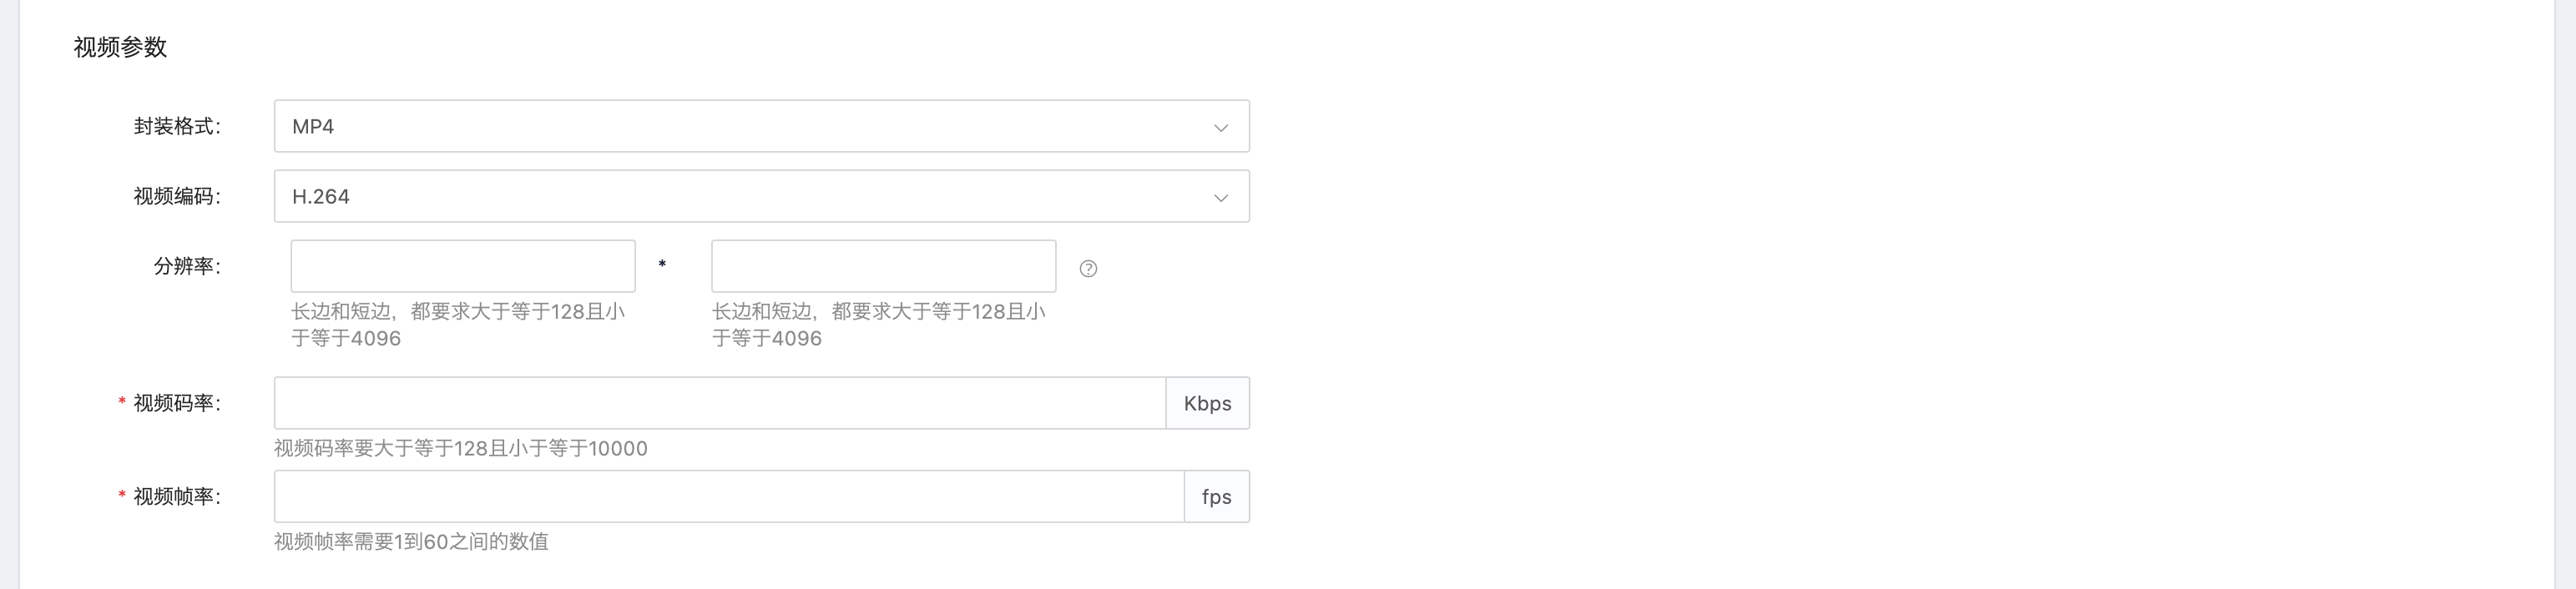Viewport: 2576px width, 589px height.
Task: Click the 分辨率 label
Action: pyautogui.click(x=187, y=266)
